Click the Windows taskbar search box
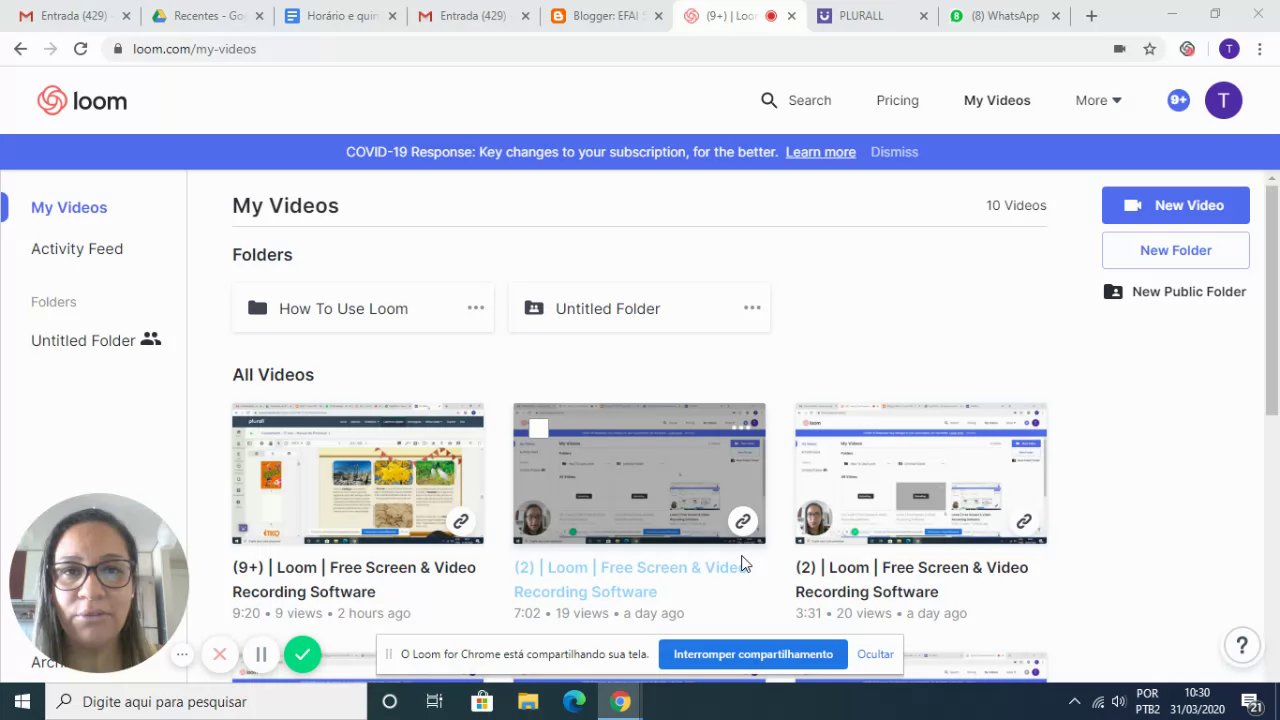This screenshot has width=1280, height=720. (206, 702)
